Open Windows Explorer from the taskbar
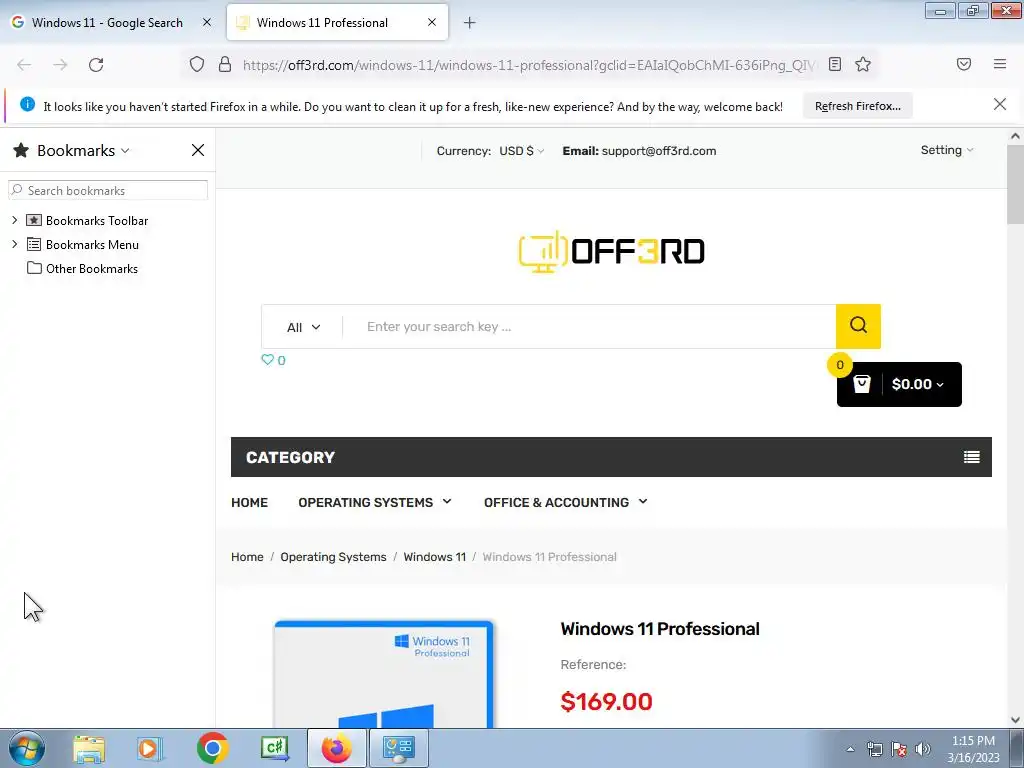 click(x=89, y=748)
